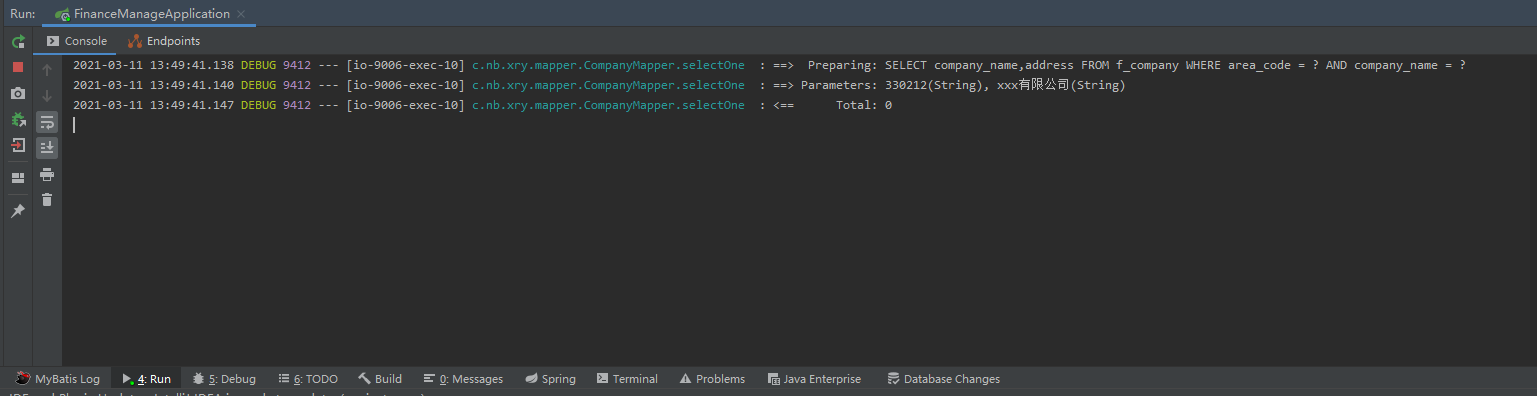Stop the running application (red square)
This screenshot has height=396, width=1537.
[x=18, y=67]
